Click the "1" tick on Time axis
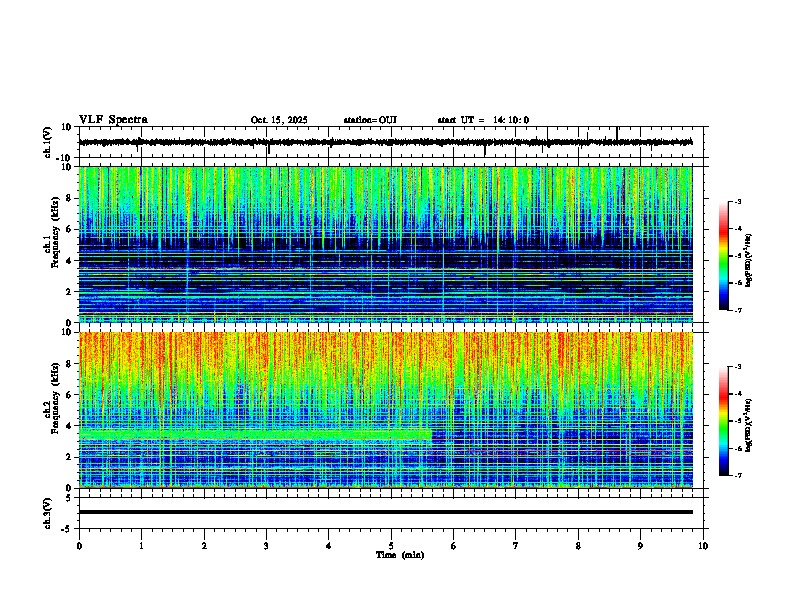The width and height of the screenshot is (792, 612). point(141,546)
